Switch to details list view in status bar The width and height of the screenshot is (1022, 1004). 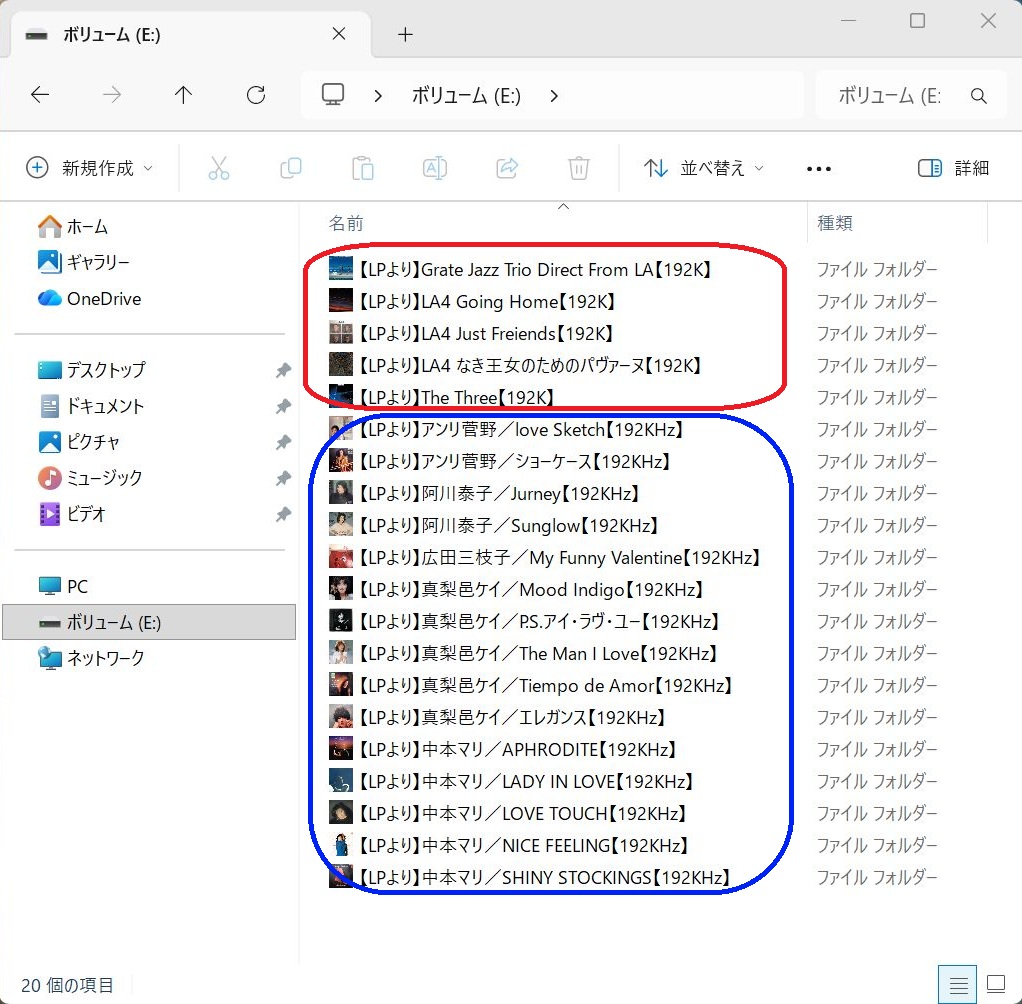[x=958, y=984]
